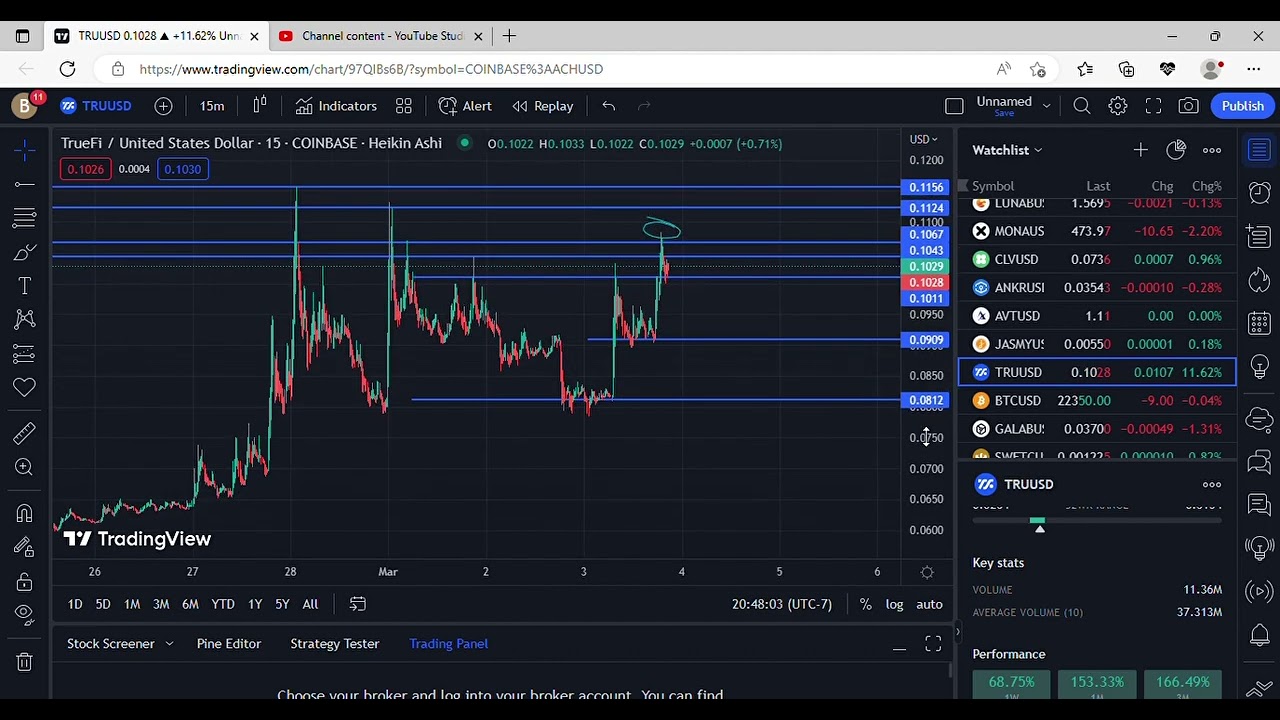Remove drawings with the trash icon
Viewport: 1280px width, 720px height.
25,661
